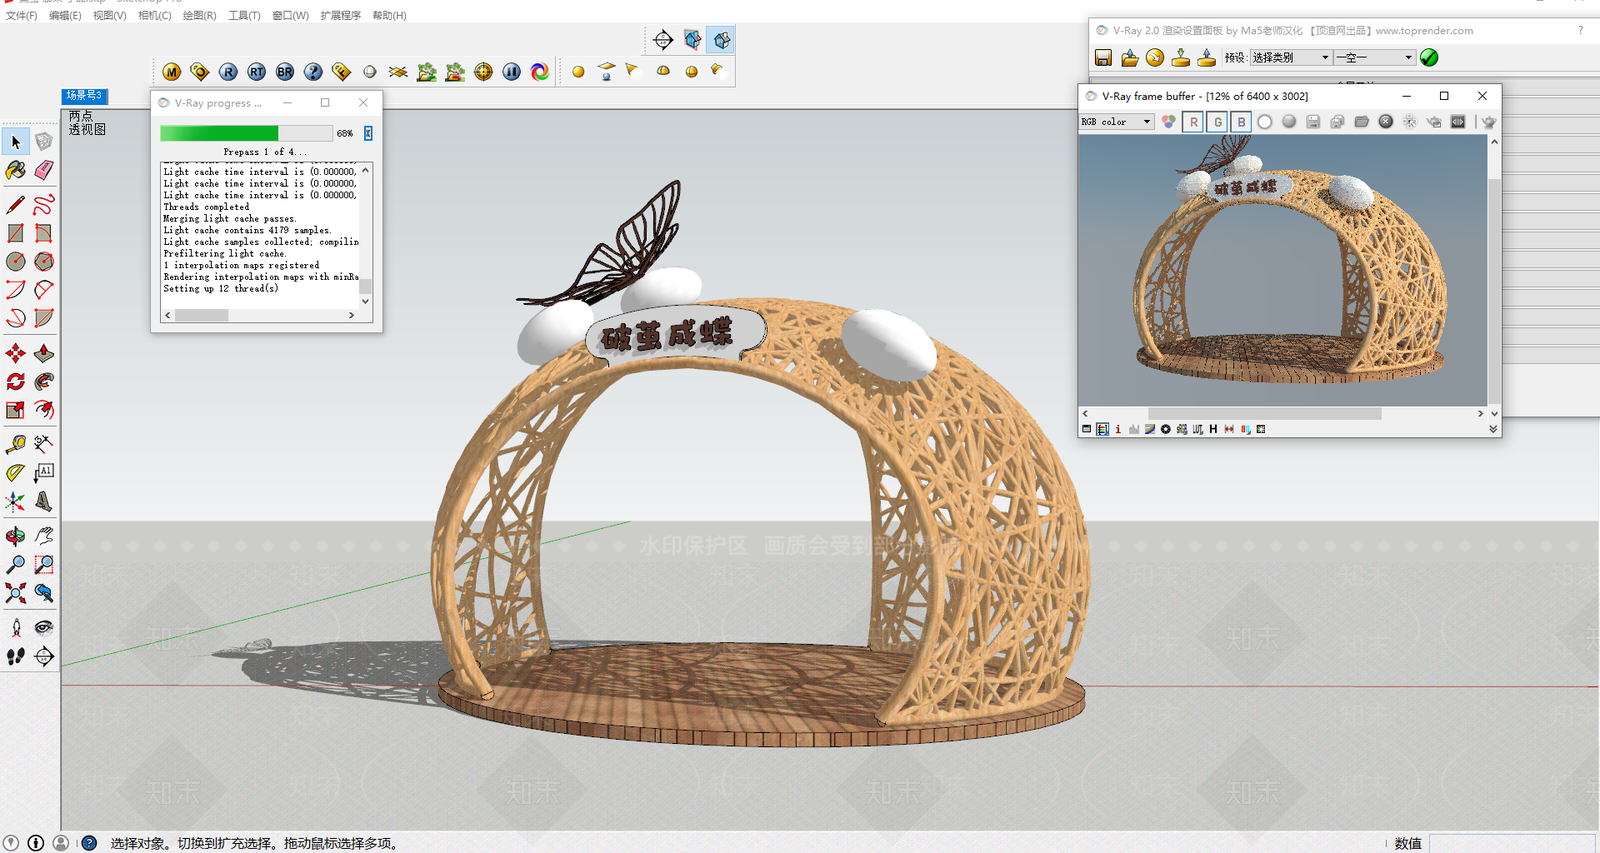Choose the pink Eraser tool
Screen dimensions: 1600x853
coord(44,171)
